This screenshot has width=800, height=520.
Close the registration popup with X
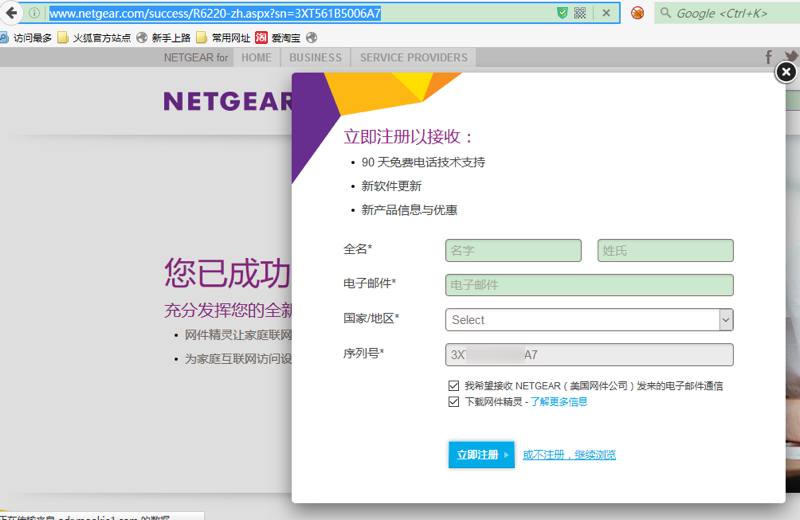coord(786,72)
